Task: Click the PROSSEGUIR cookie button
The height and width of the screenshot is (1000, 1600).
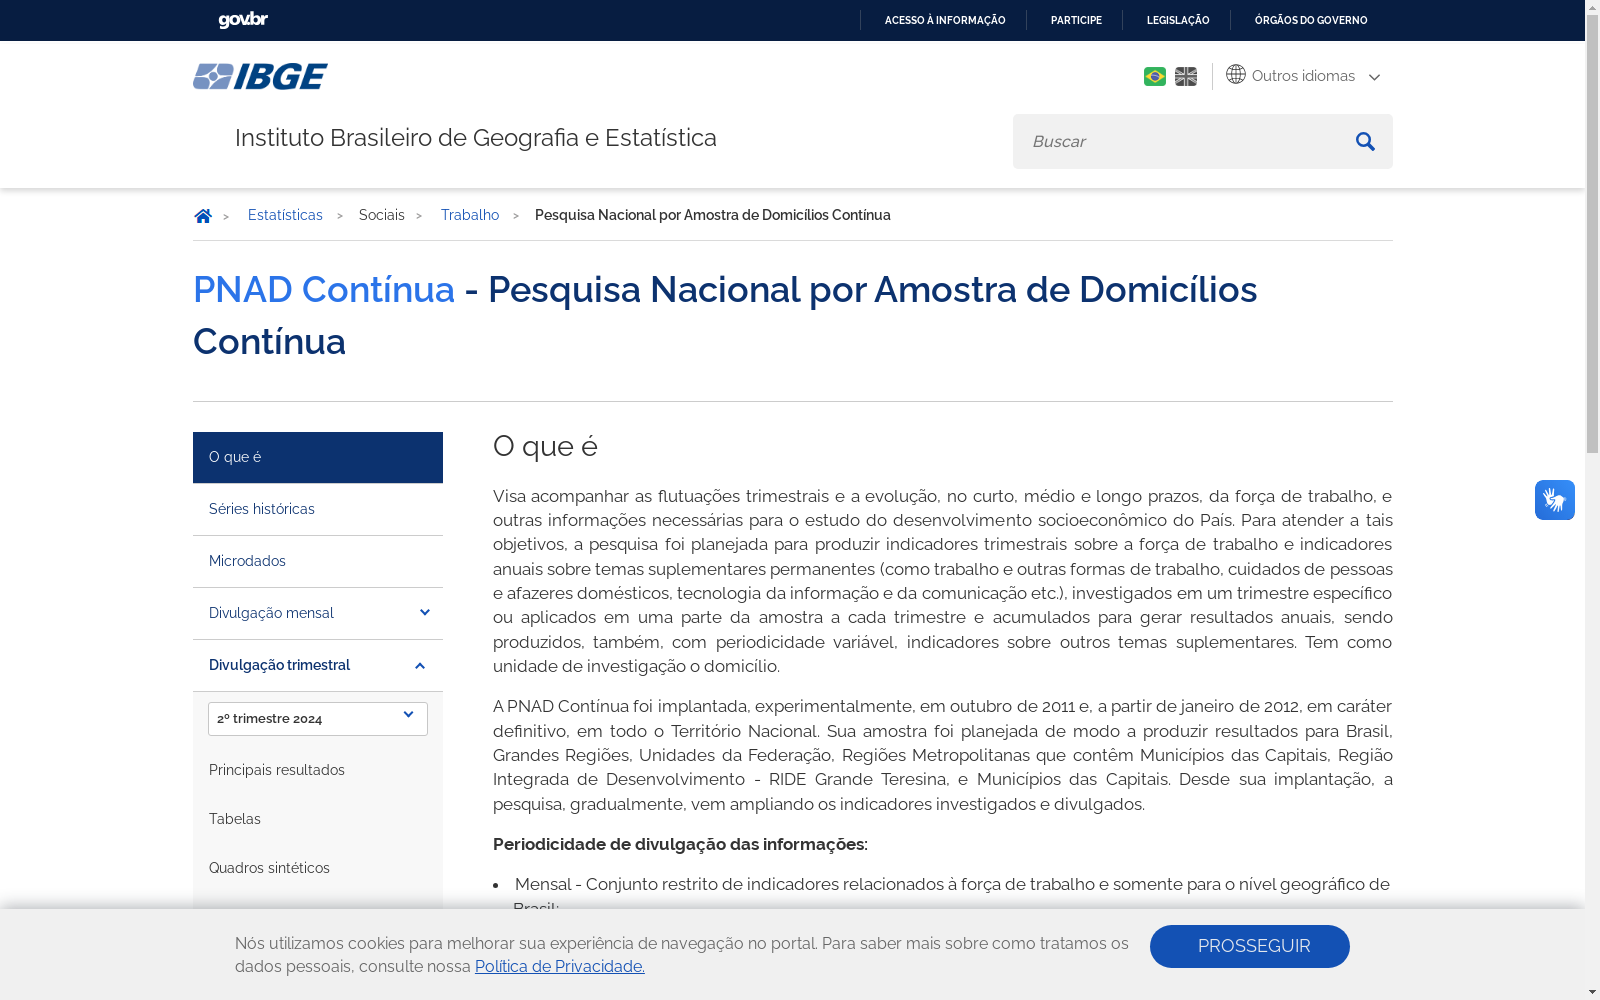Action: 1250,946
